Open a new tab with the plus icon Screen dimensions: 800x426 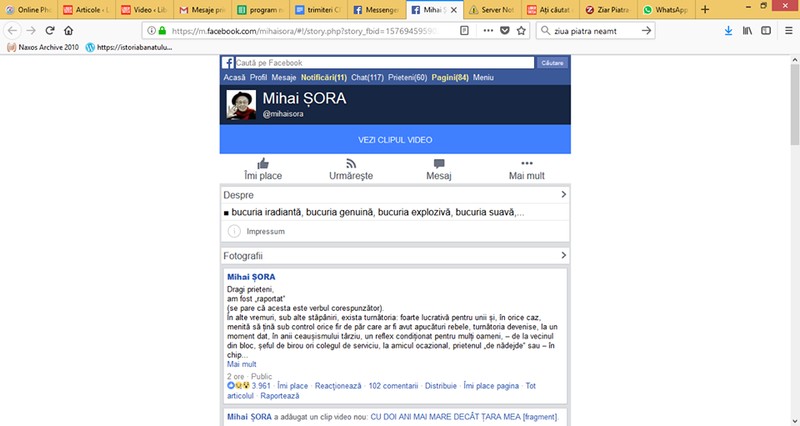[705, 9]
